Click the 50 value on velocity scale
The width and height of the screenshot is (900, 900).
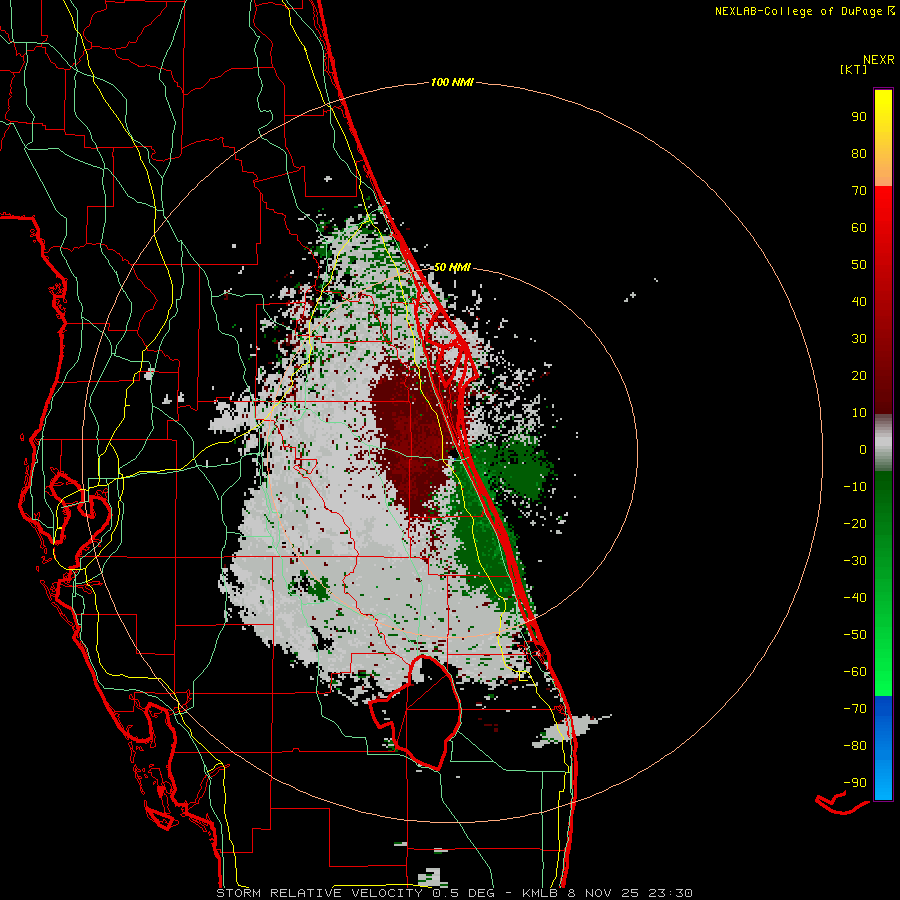tap(859, 265)
